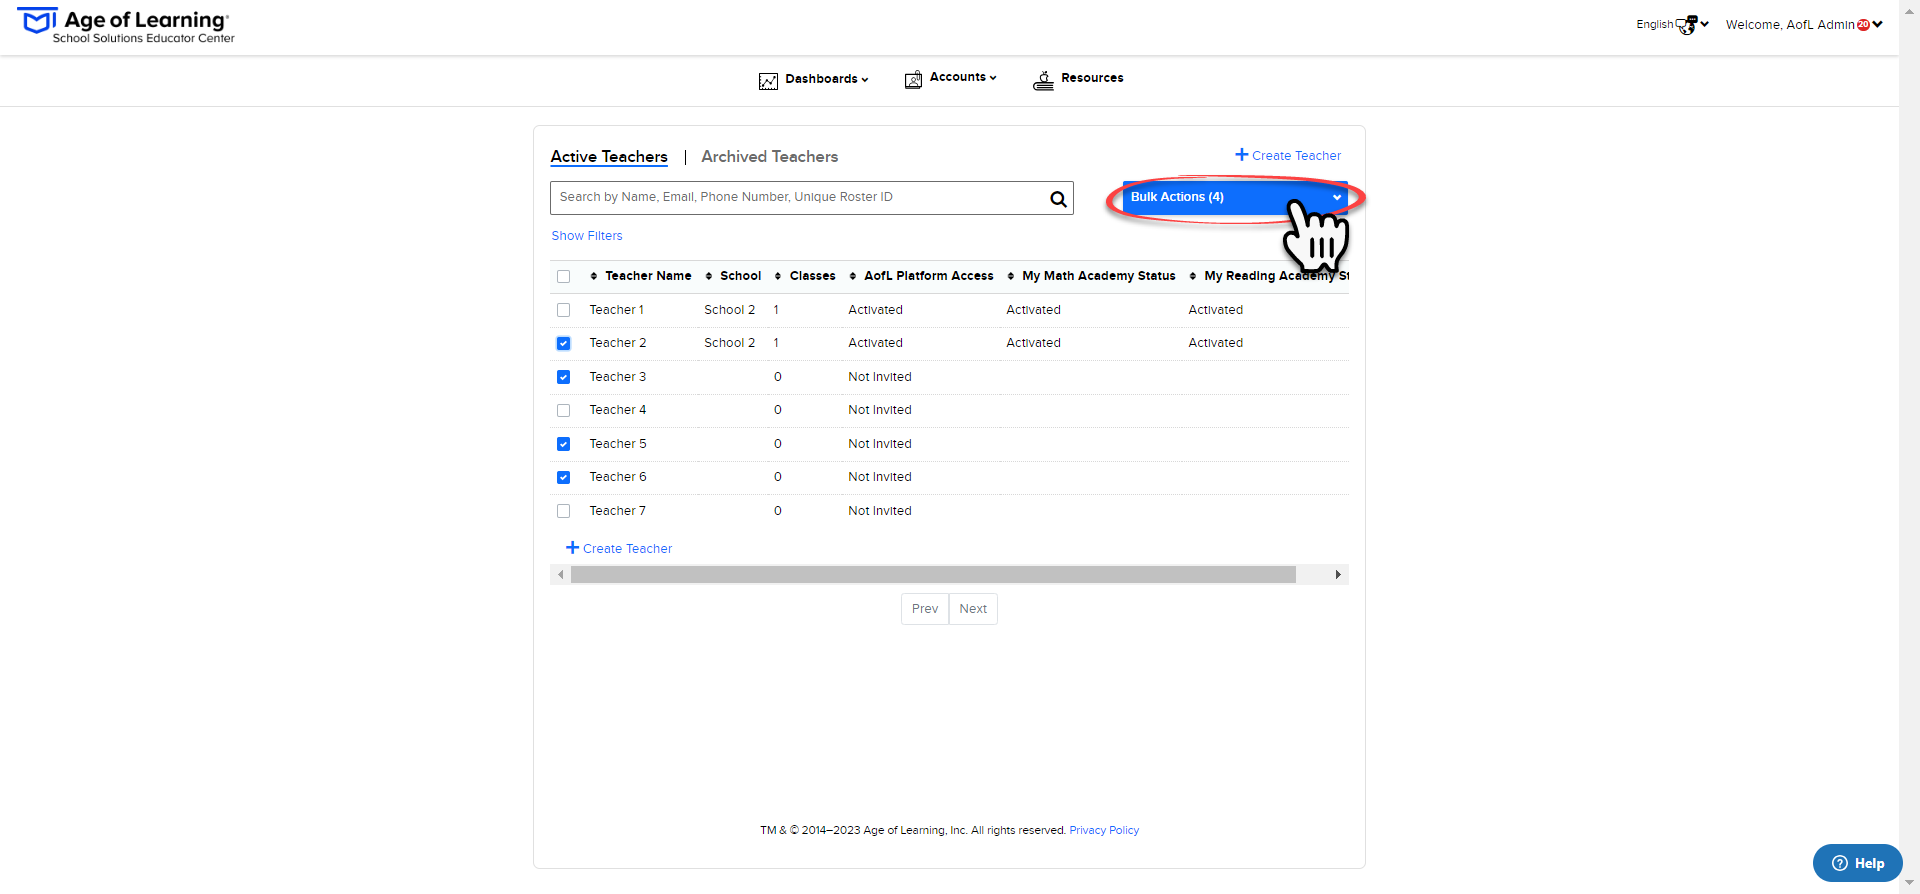Viewport: 1920px width, 894px height.
Task: Check the Teacher 1 checkbox
Action: [x=564, y=310]
